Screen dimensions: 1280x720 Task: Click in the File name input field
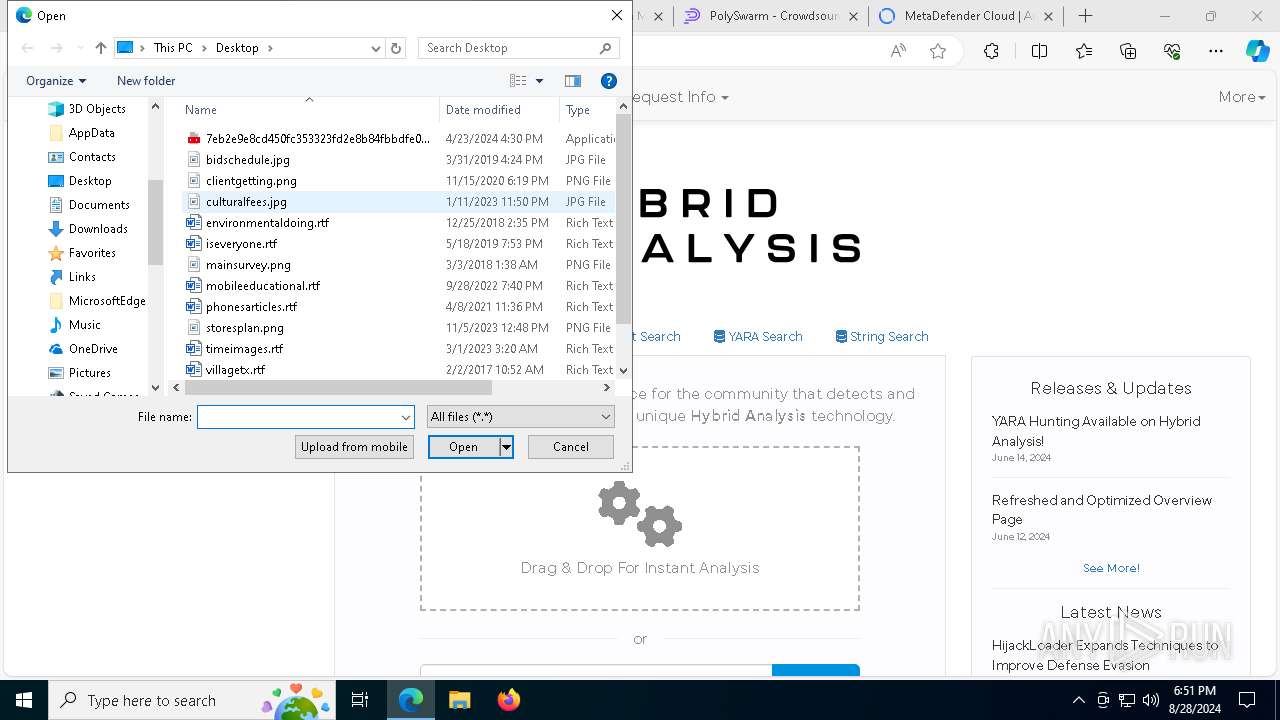click(298, 417)
